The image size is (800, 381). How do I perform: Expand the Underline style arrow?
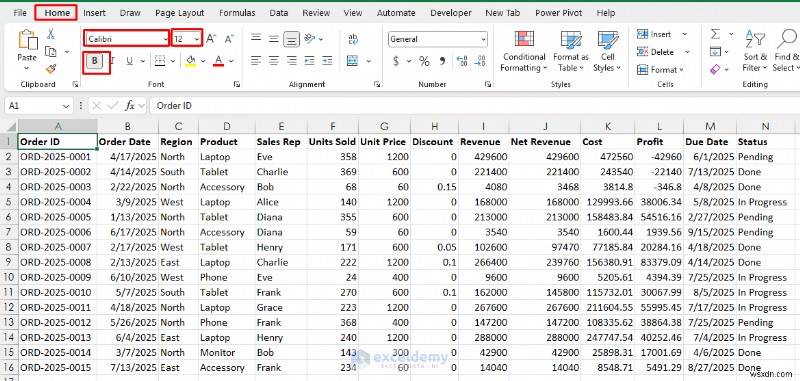pos(142,61)
